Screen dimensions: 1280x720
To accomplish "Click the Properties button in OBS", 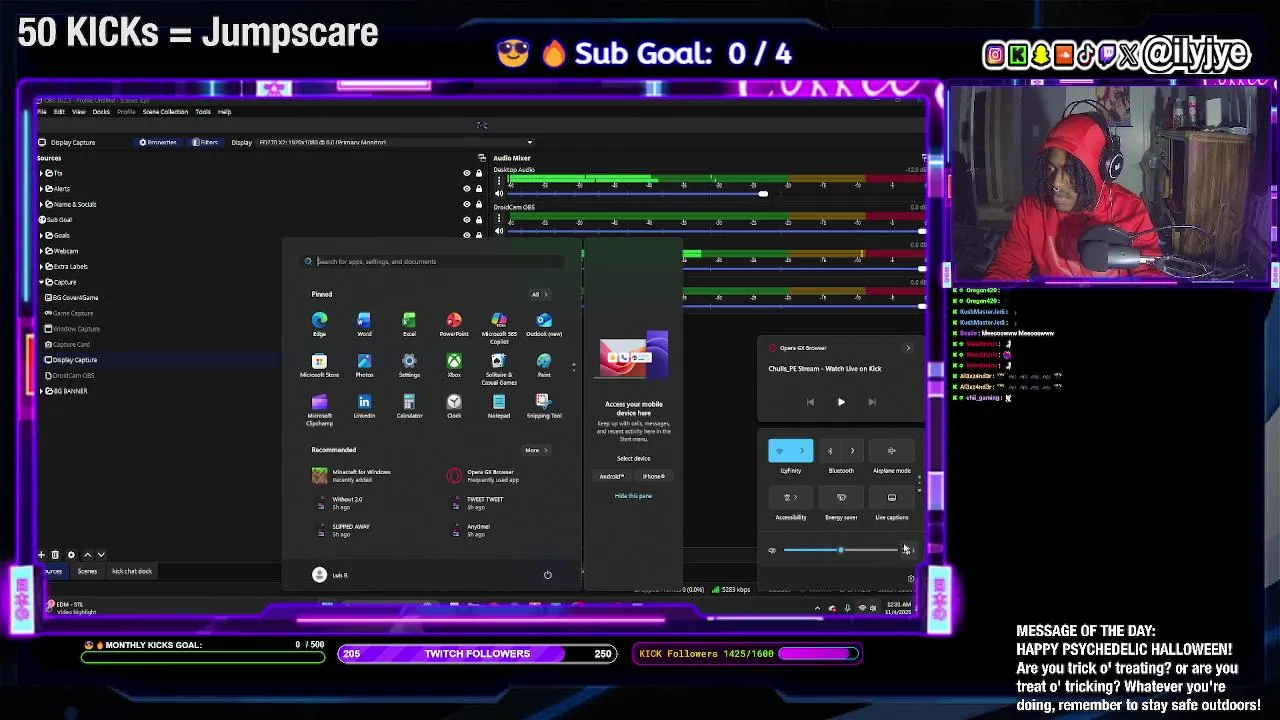I will pos(159,142).
